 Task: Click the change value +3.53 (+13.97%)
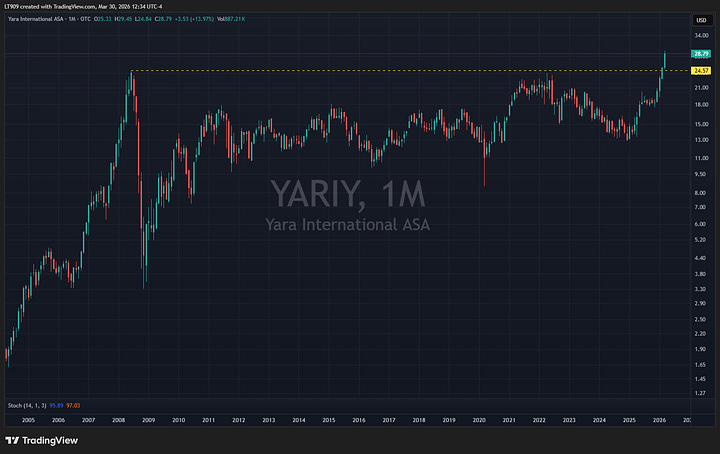tap(194, 19)
